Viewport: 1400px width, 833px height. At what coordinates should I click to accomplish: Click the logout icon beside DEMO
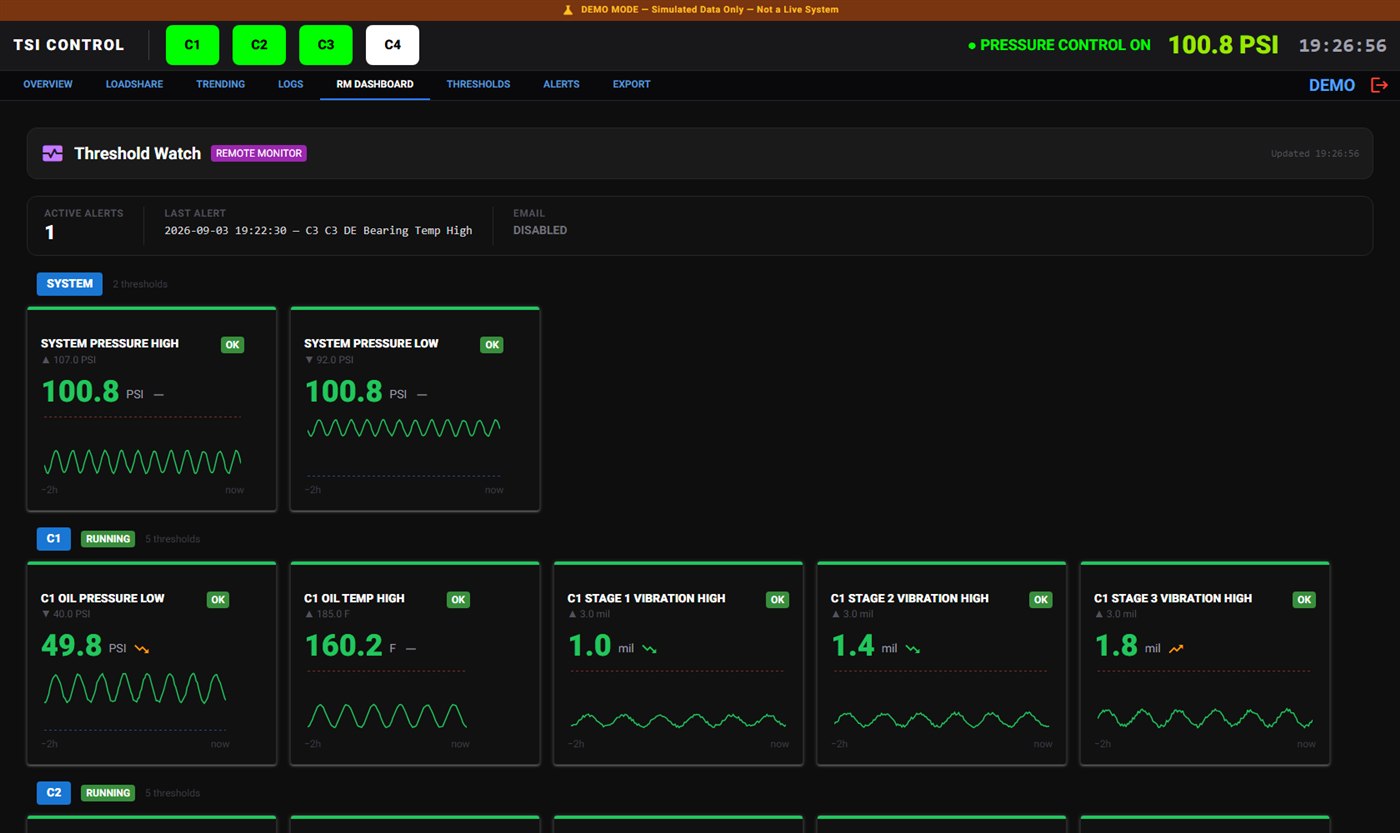point(1379,85)
